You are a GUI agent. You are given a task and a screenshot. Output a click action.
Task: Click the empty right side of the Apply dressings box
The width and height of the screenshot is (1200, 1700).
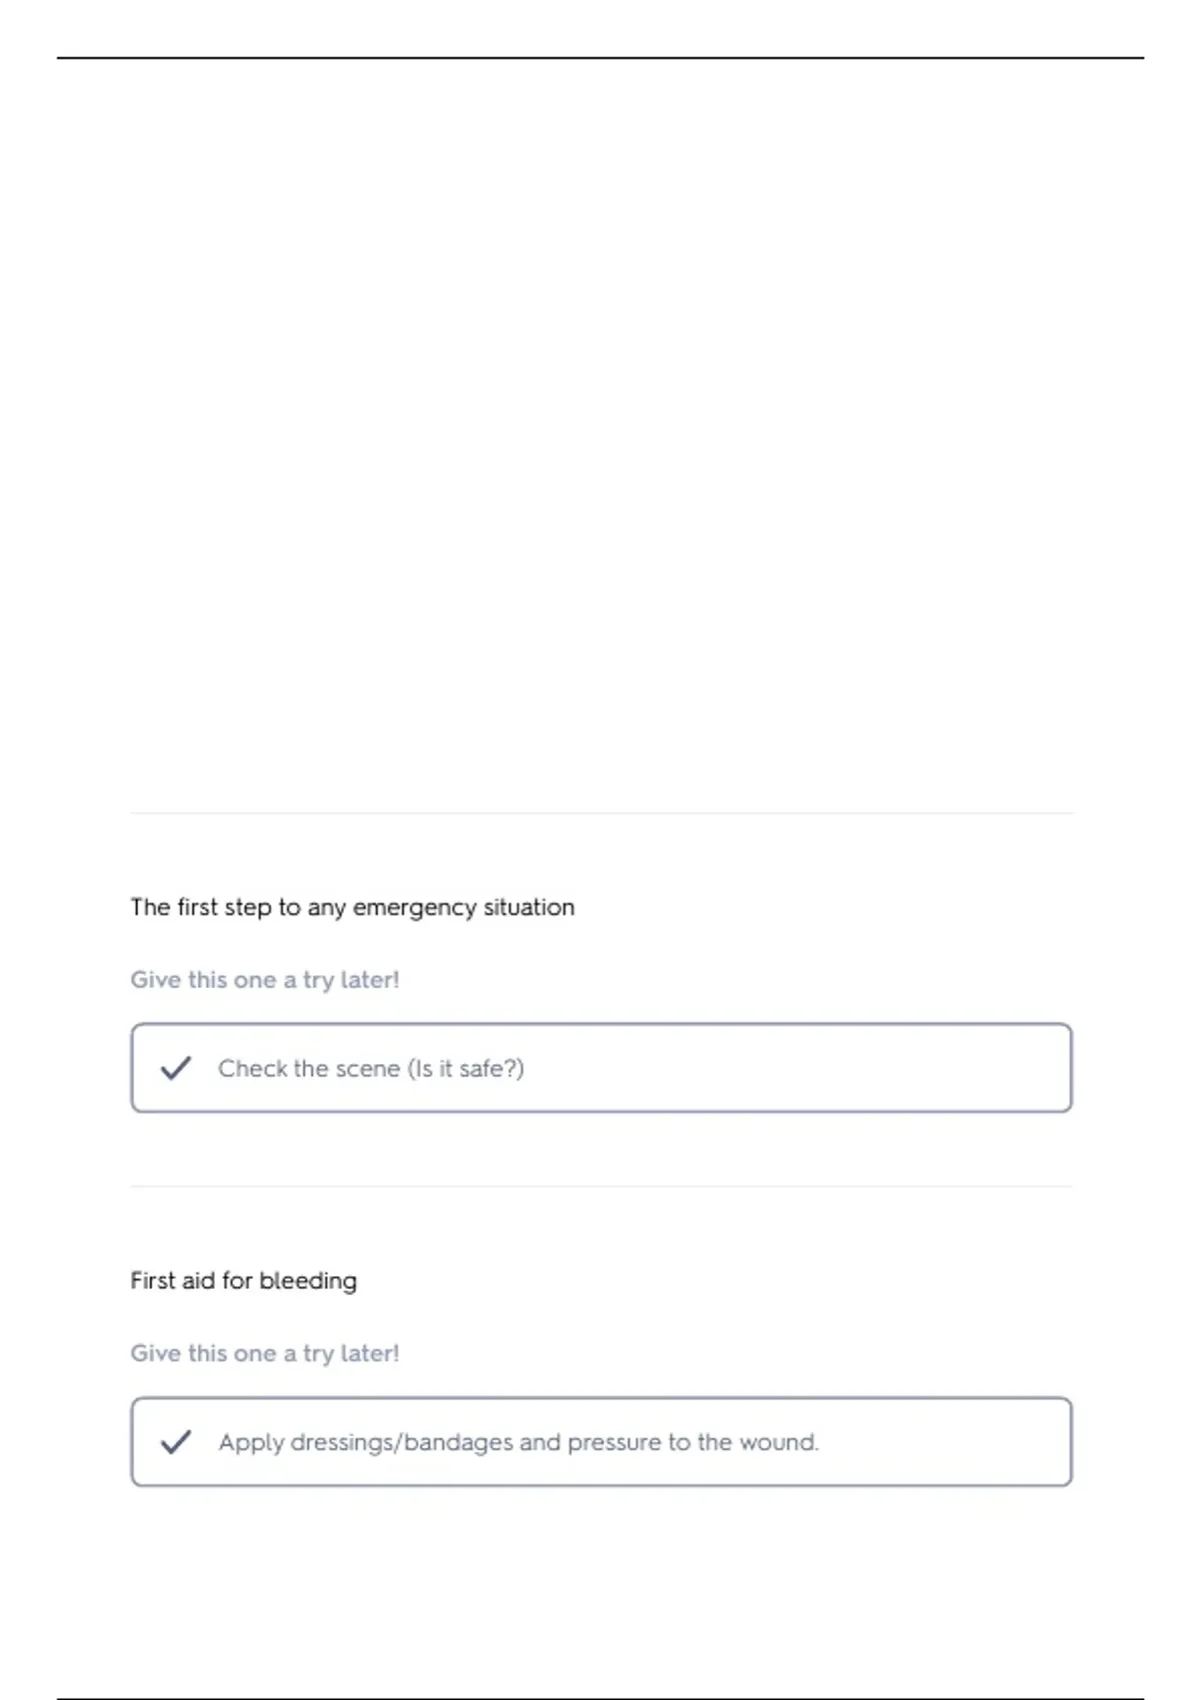tap(945, 1442)
